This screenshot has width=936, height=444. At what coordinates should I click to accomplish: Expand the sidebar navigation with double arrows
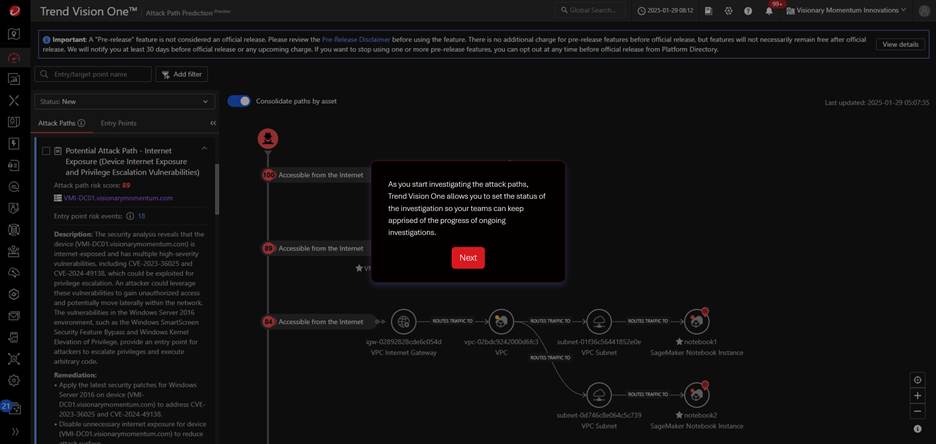[14, 431]
